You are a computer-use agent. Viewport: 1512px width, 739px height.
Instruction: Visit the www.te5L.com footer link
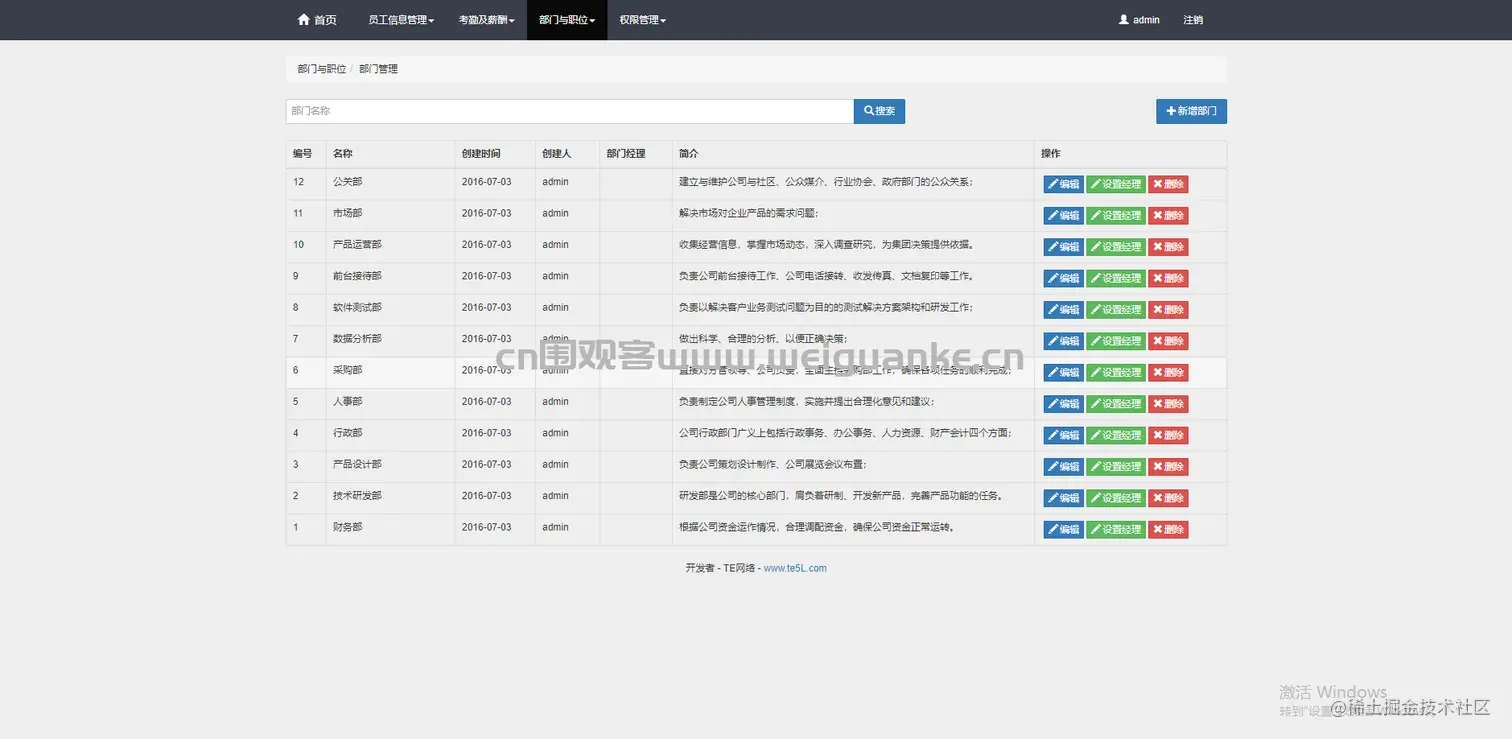coord(795,568)
